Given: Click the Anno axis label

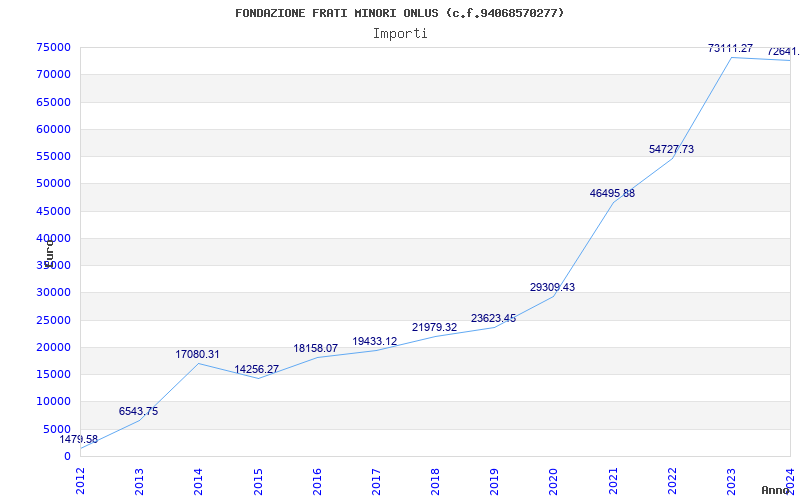Looking at the screenshot, I should point(776,490).
